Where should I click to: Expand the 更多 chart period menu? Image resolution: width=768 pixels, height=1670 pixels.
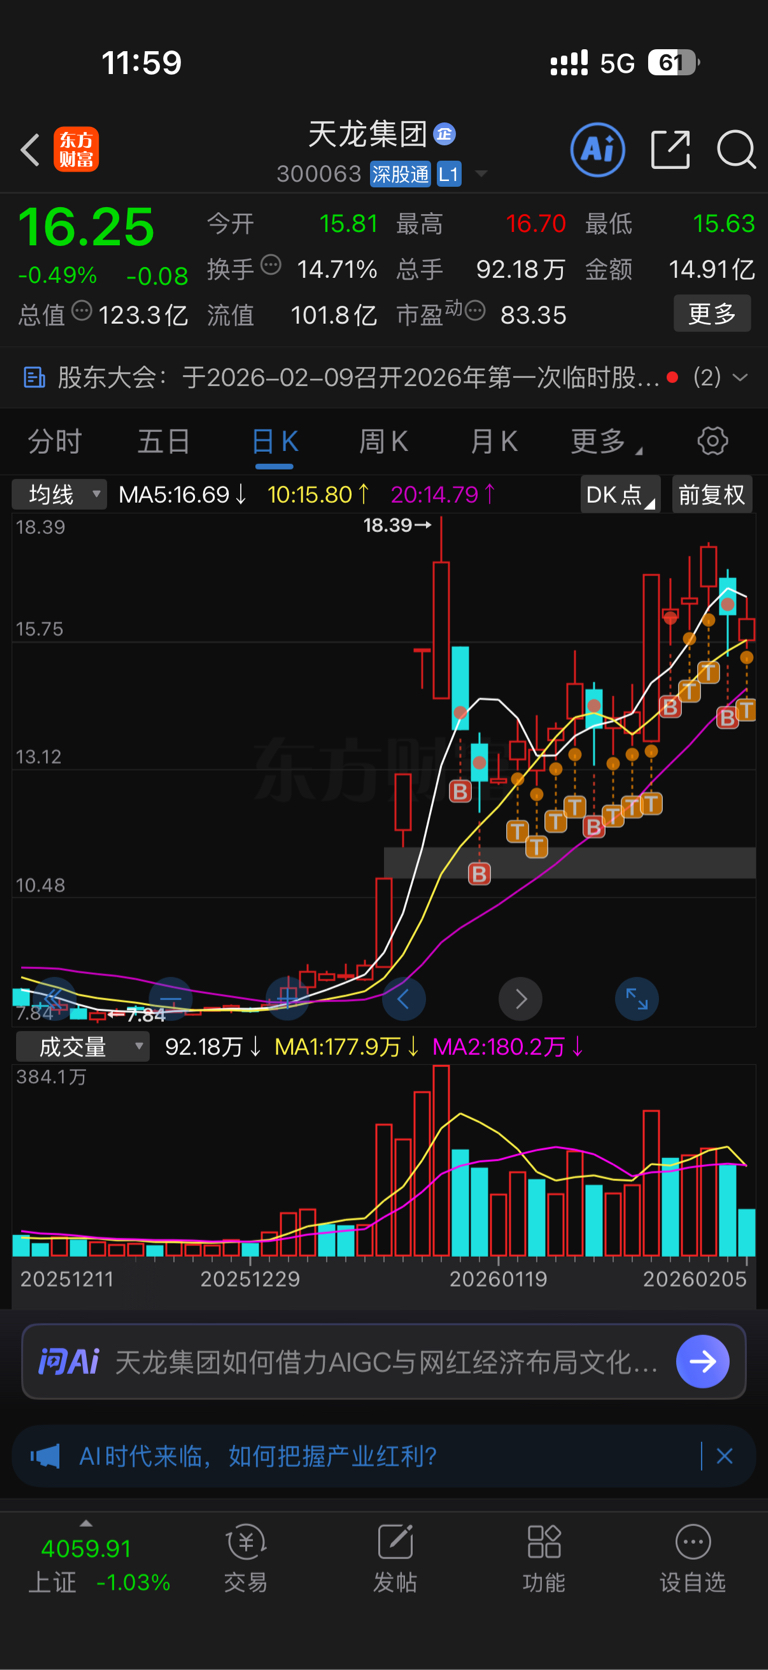pyautogui.click(x=606, y=441)
